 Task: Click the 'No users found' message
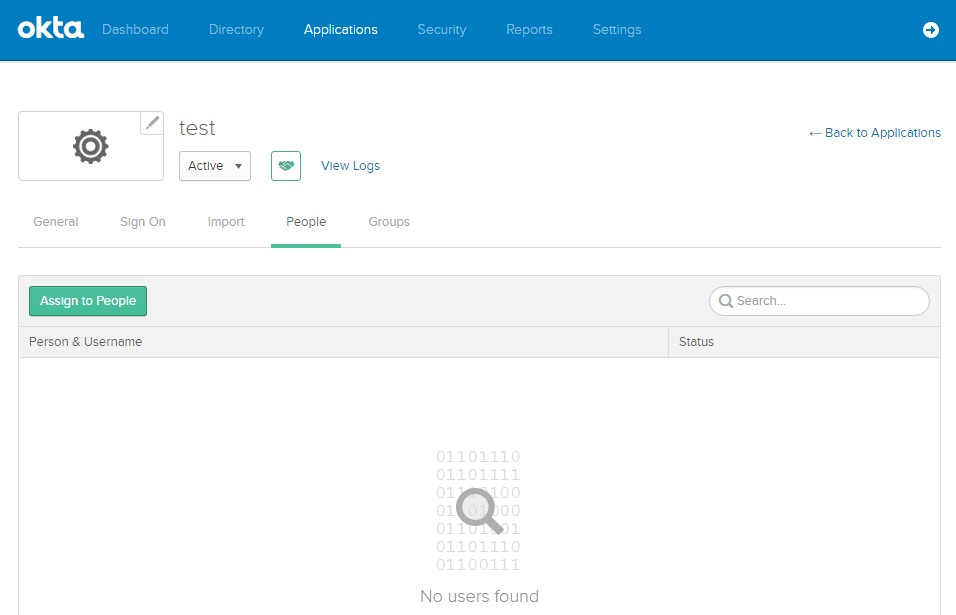pyautogui.click(x=479, y=596)
